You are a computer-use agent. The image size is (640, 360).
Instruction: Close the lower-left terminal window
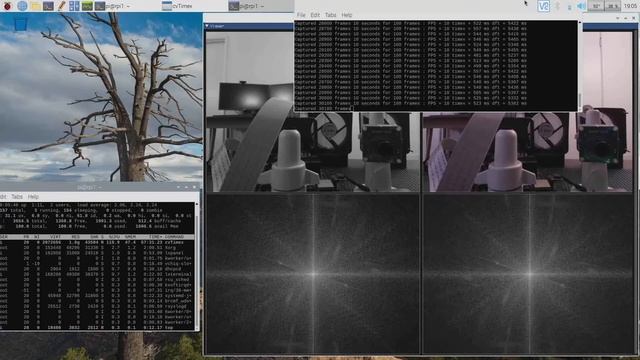tap(194, 187)
